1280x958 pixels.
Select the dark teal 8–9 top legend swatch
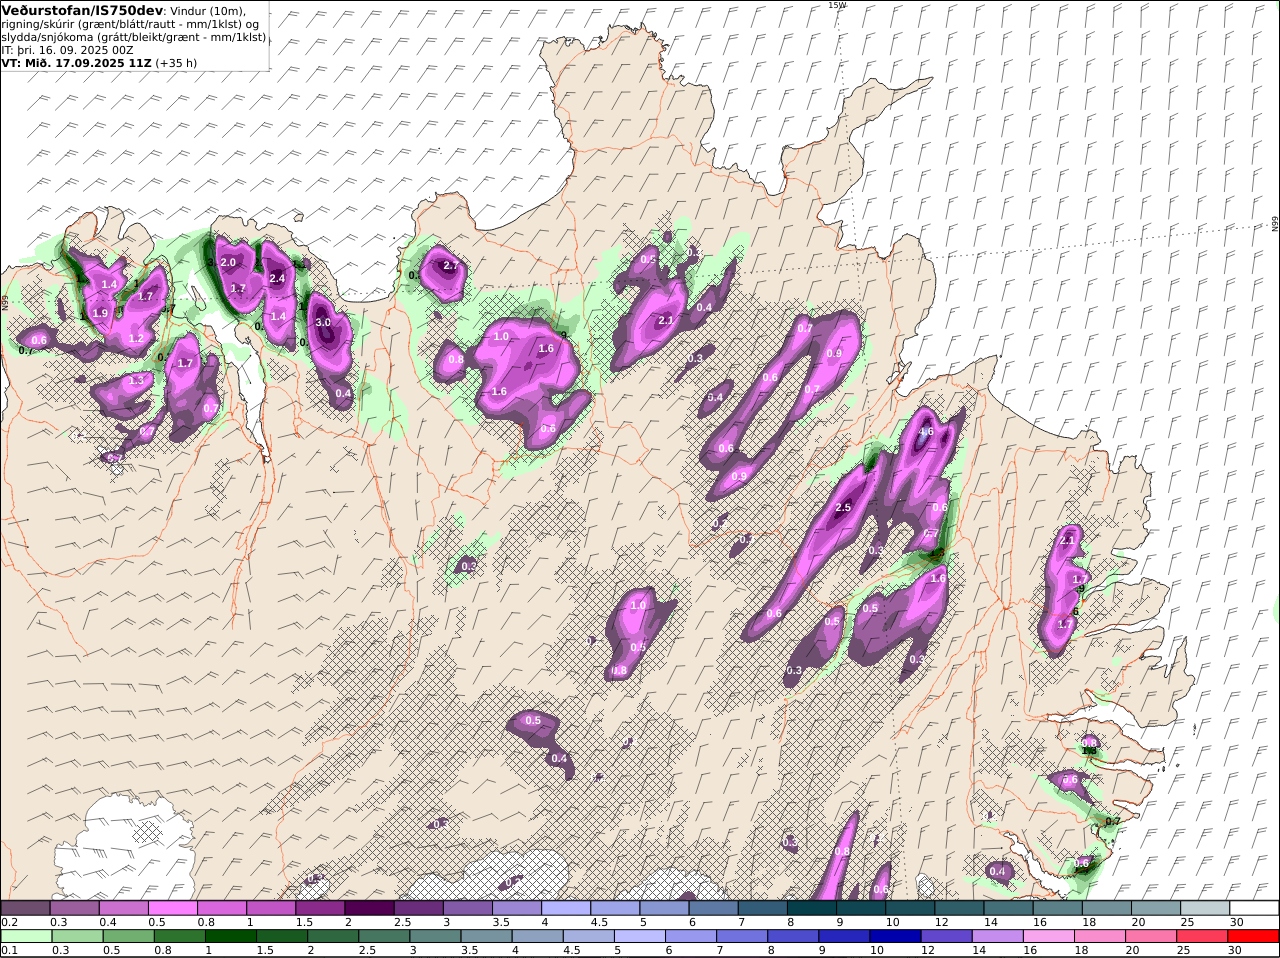tap(811, 908)
